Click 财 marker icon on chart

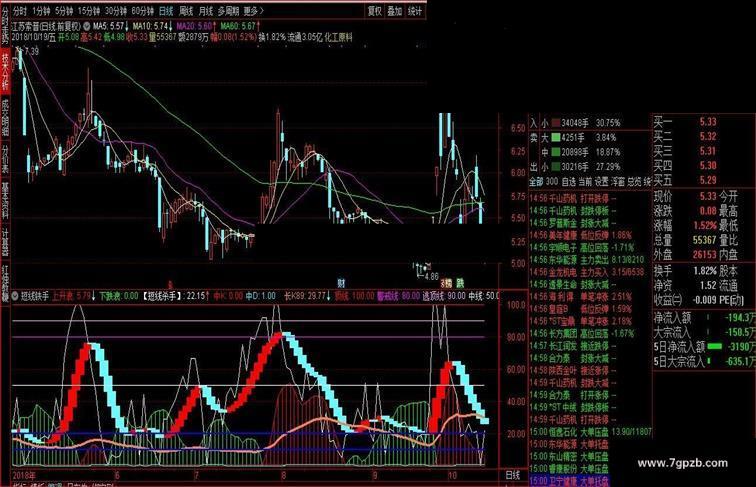click(x=341, y=283)
